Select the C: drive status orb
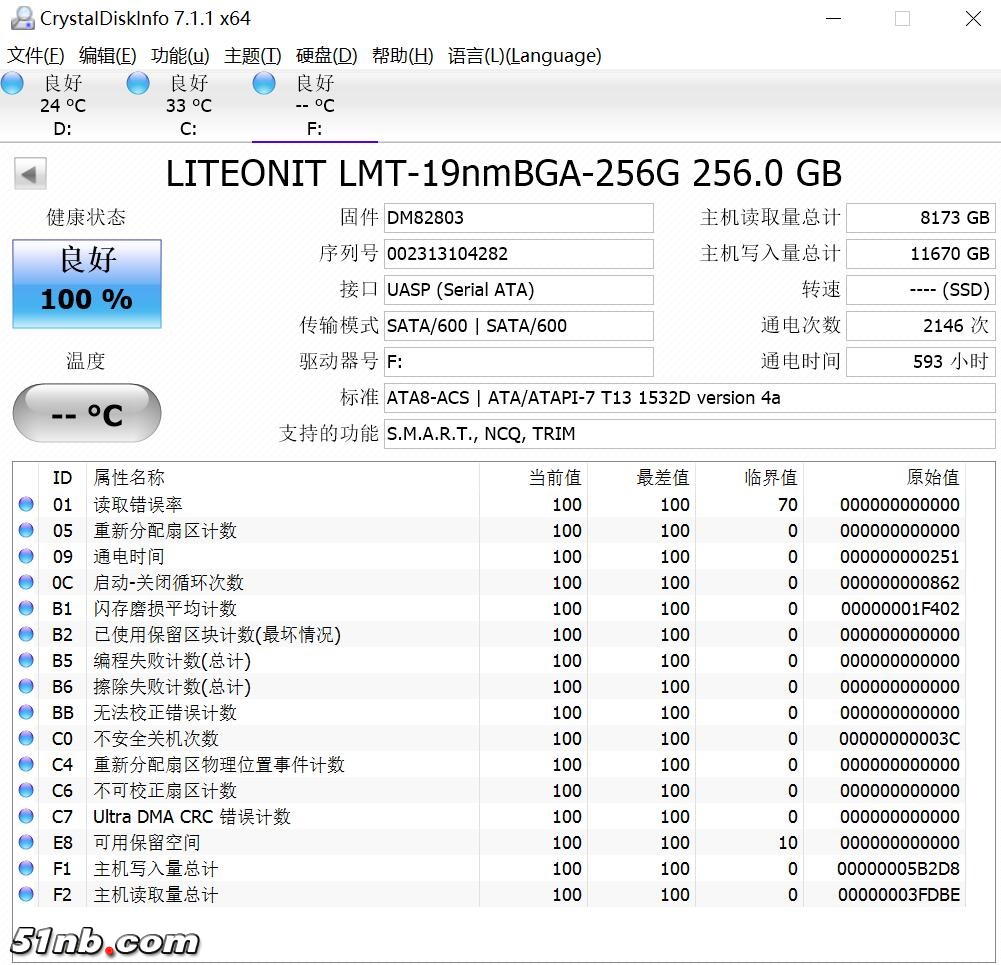Screen dimensions: 1001x965 pos(138,84)
